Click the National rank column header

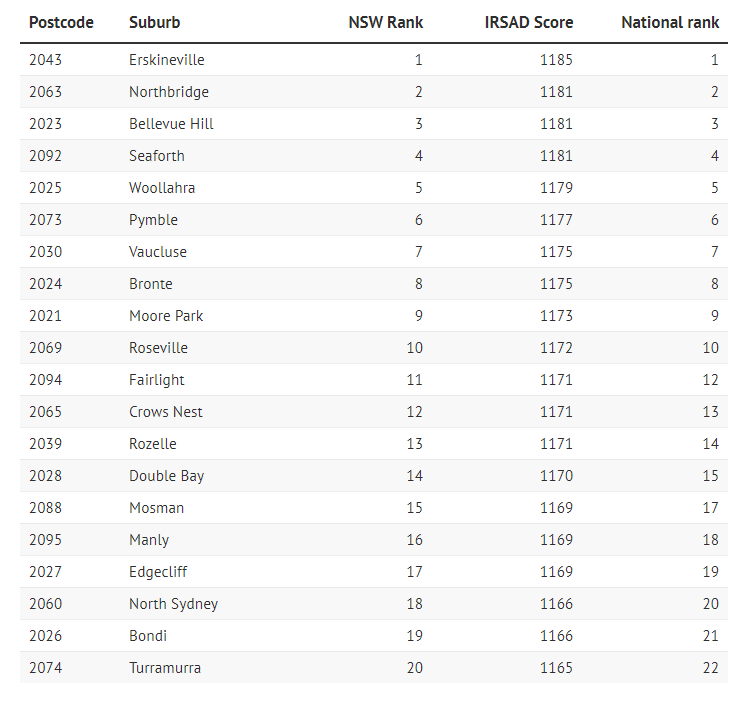tap(670, 22)
